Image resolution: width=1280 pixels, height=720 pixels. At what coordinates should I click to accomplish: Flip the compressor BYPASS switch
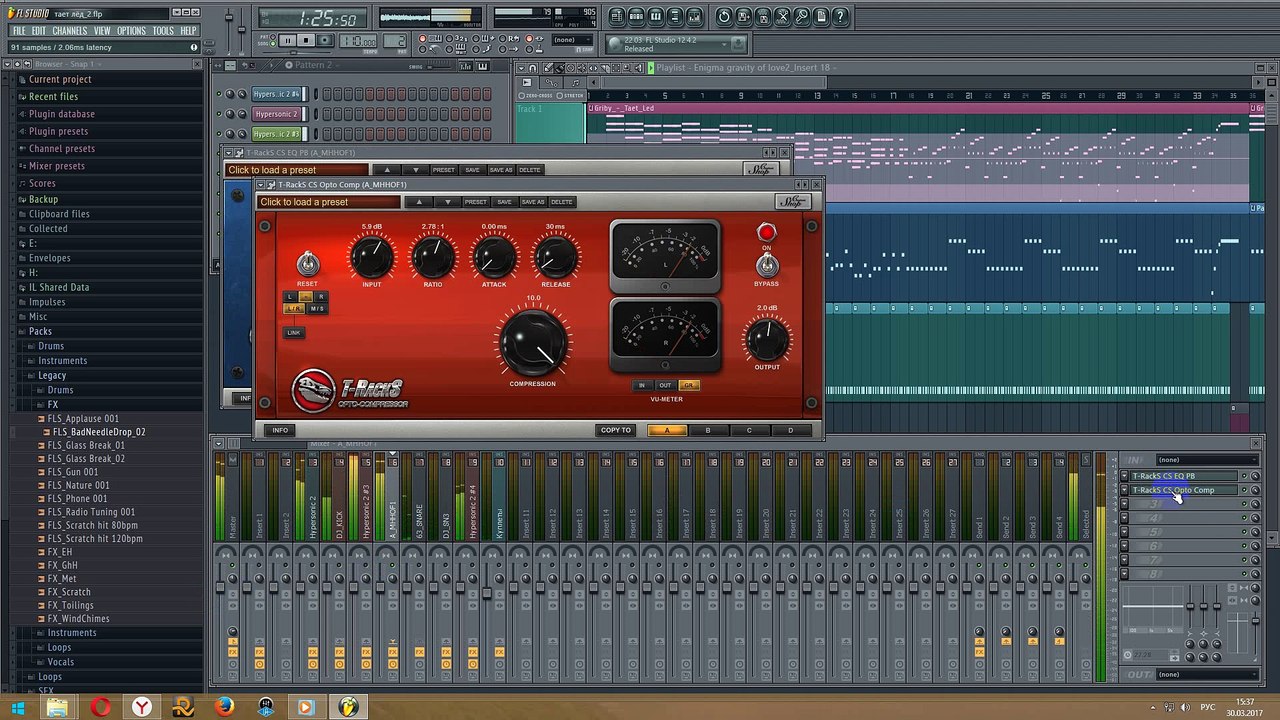pos(766,265)
